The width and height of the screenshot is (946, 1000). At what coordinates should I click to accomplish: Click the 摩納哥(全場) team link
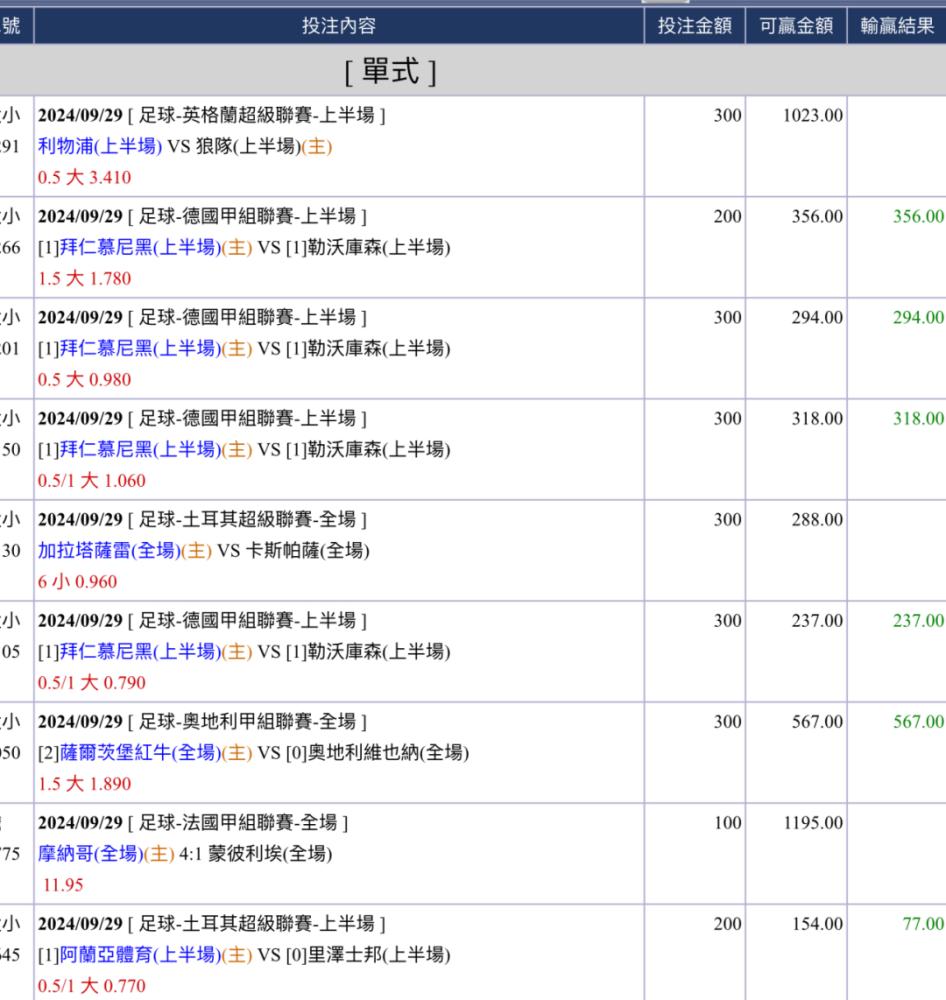point(91,853)
